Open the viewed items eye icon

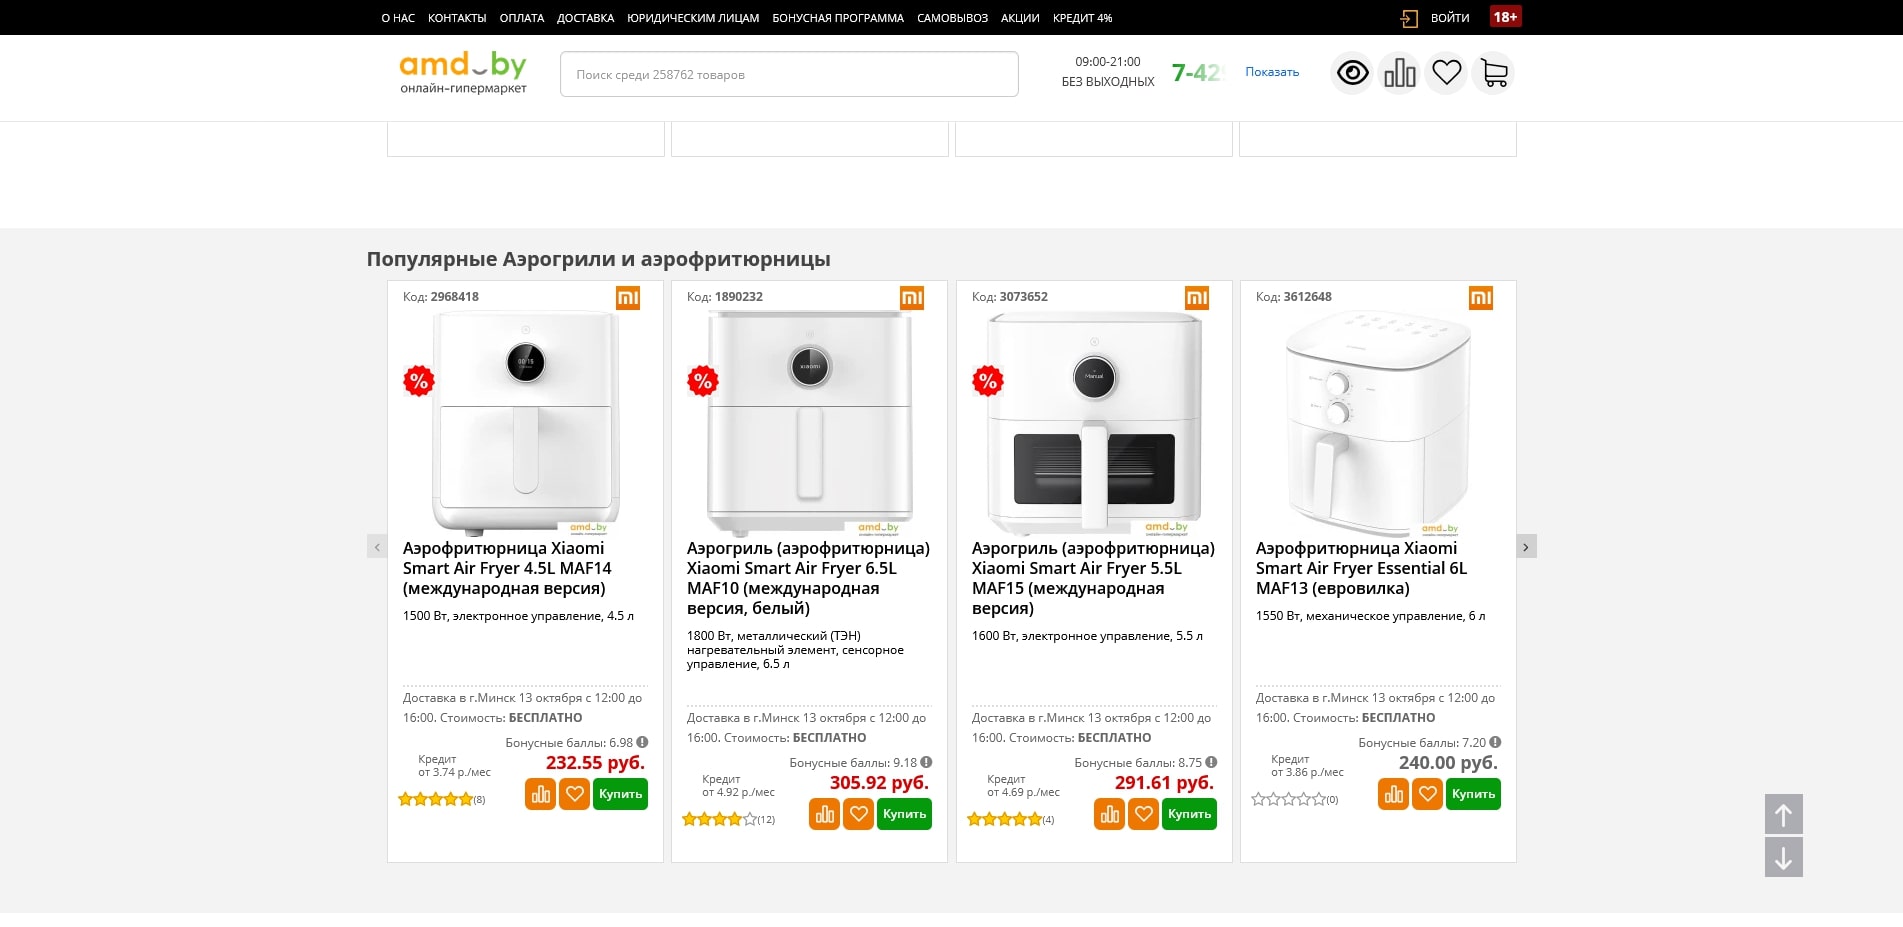point(1352,73)
